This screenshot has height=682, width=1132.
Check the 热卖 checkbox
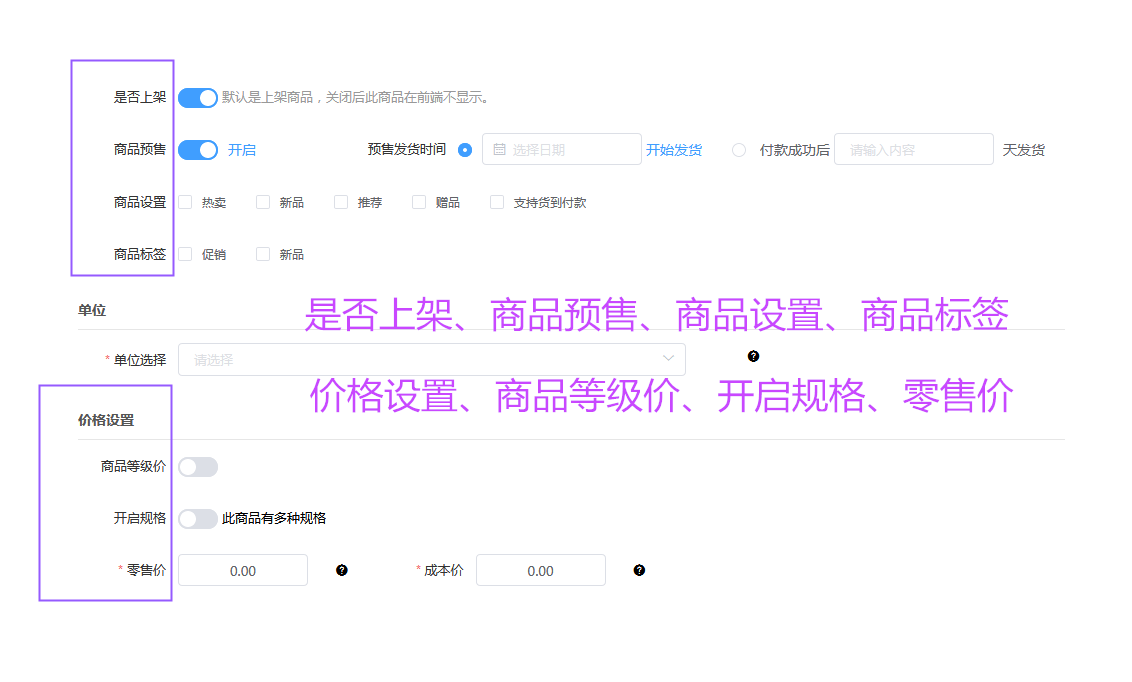[186, 203]
